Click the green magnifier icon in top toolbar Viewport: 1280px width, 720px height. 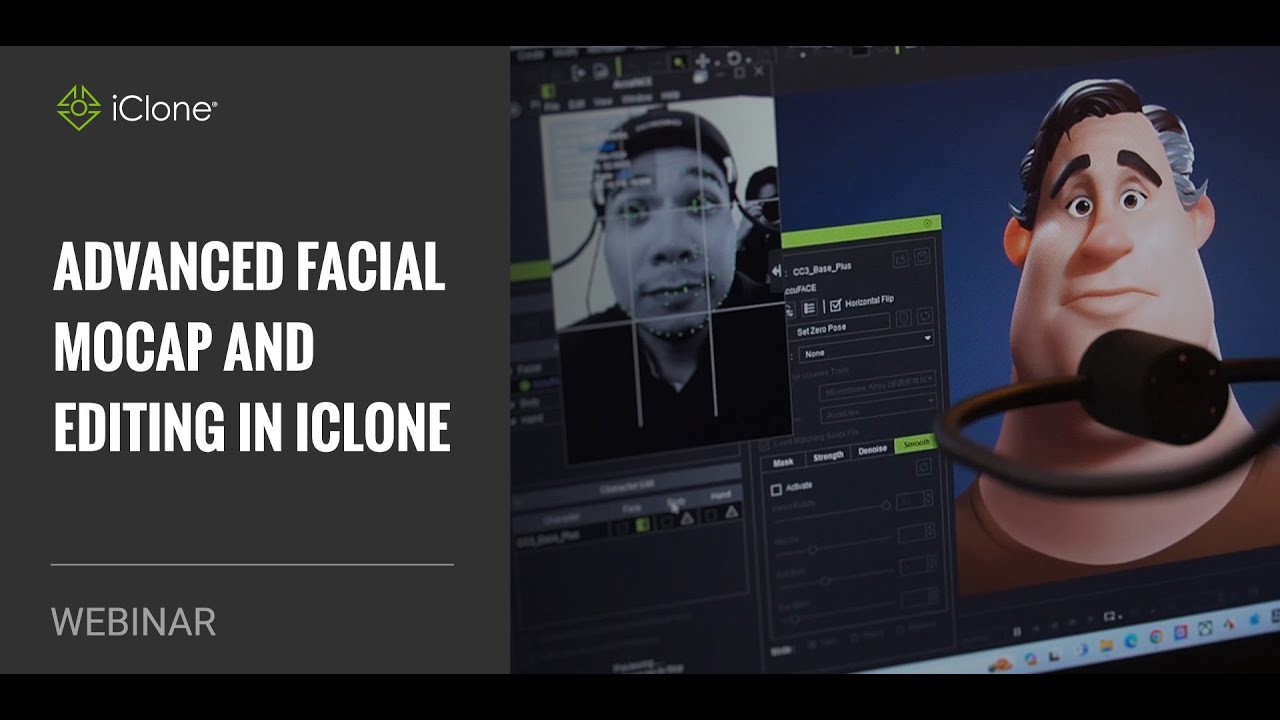coord(679,62)
